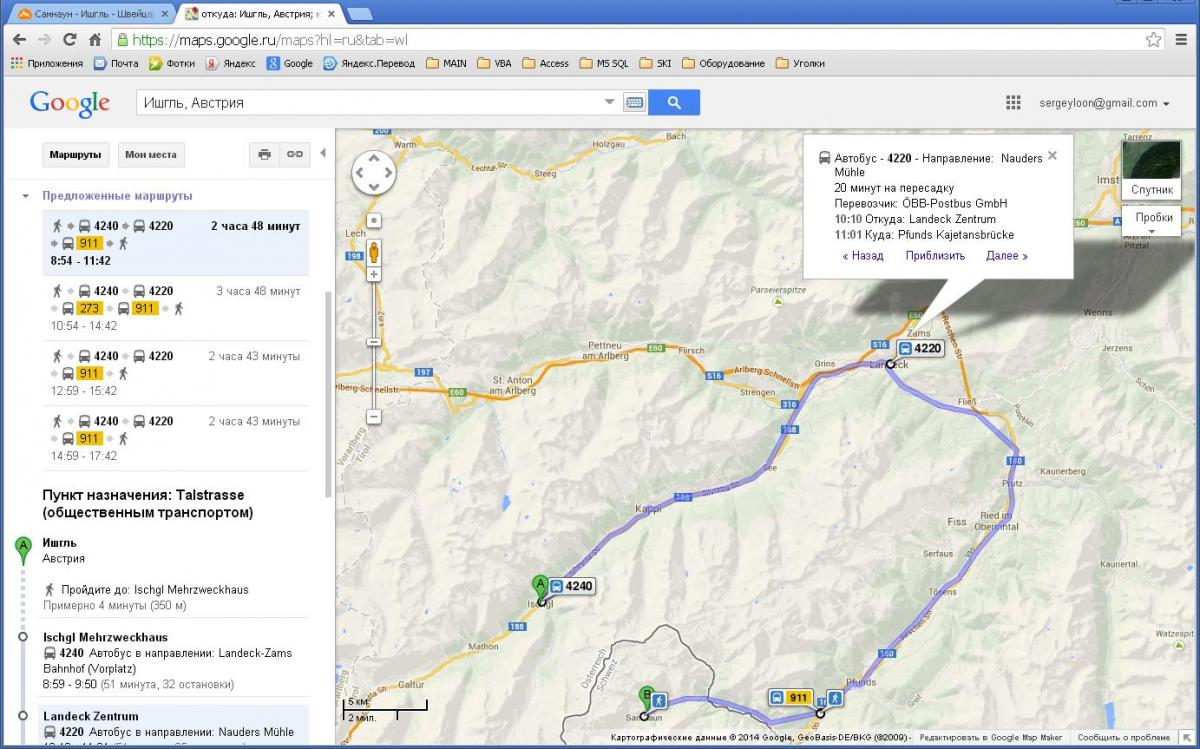Image resolution: width=1200 pixels, height=749 pixels.
Task: Open the on-screen keyboard icon in search
Action: click(x=634, y=102)
